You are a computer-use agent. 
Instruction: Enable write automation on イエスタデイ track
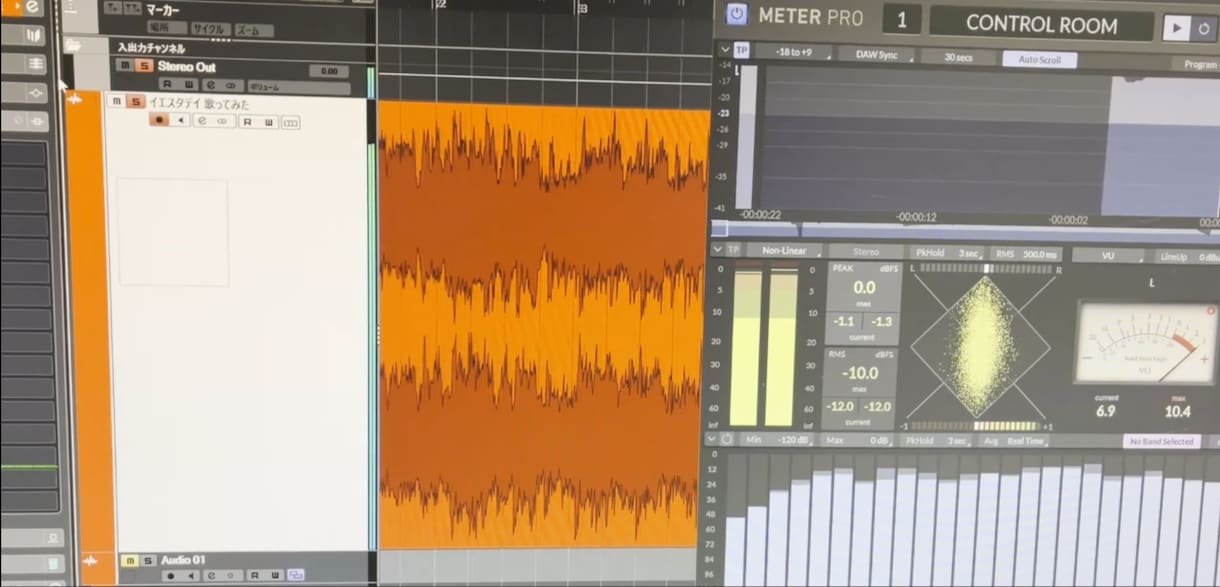coord(268,122)
